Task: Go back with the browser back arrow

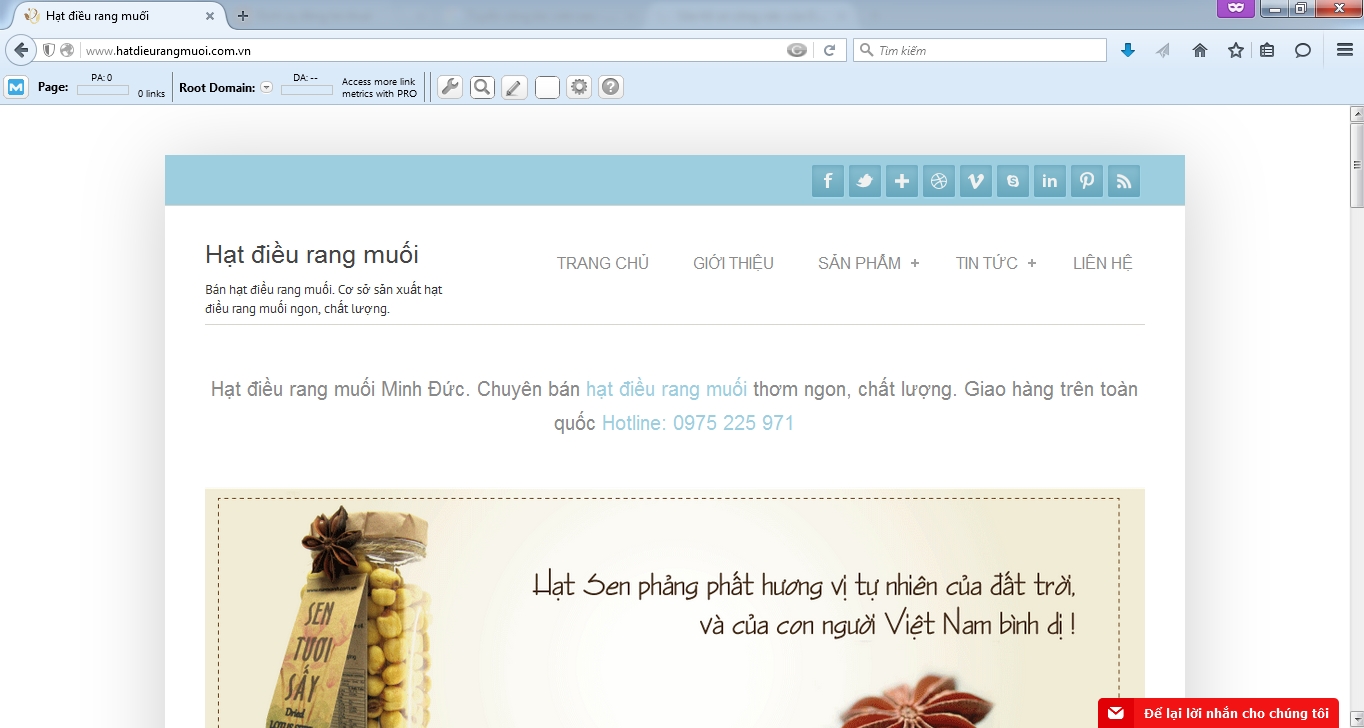Action: tap(21, 50)
